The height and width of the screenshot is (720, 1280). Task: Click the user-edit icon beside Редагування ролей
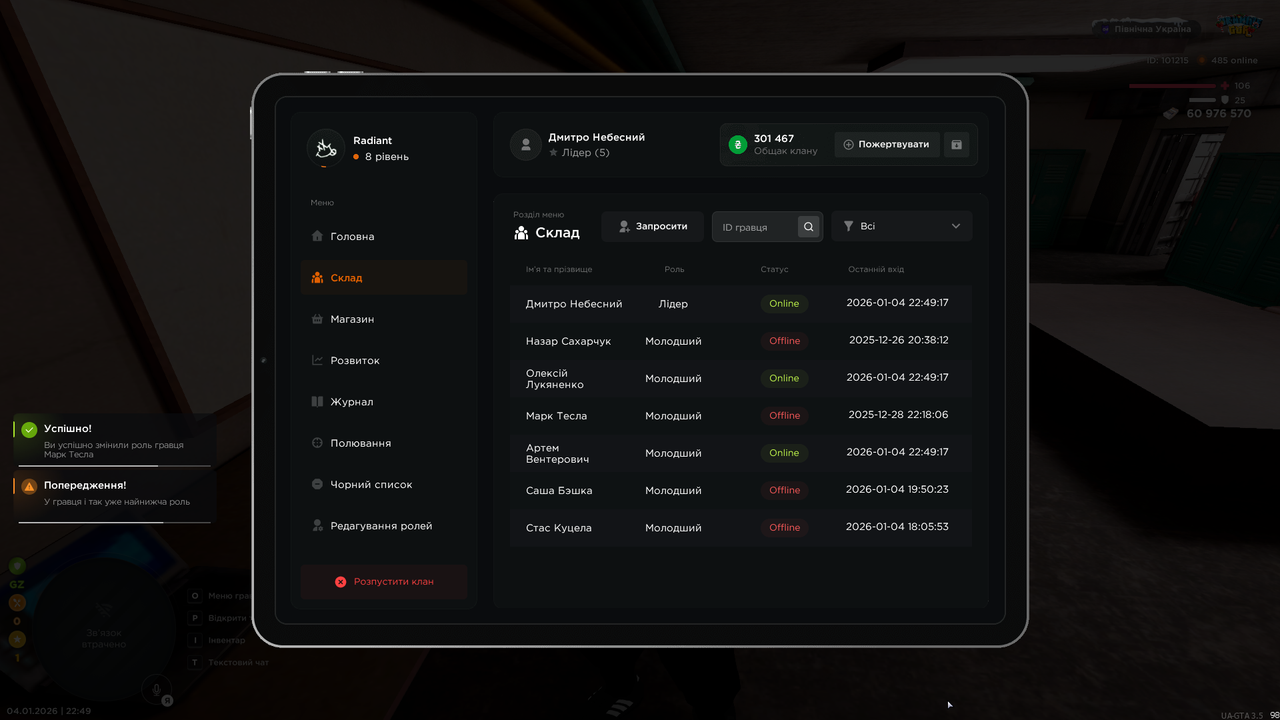coord(317,525)
